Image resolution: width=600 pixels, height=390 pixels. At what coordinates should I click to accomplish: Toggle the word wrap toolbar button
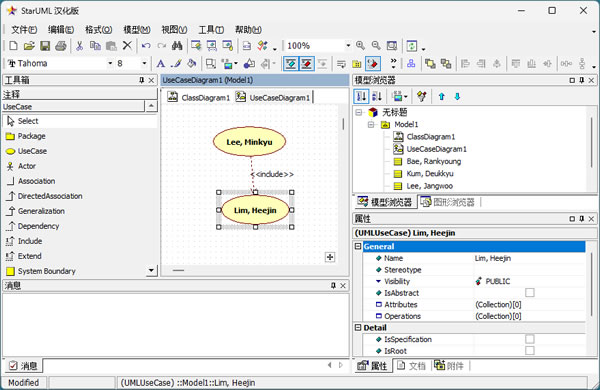click(341, 64)
